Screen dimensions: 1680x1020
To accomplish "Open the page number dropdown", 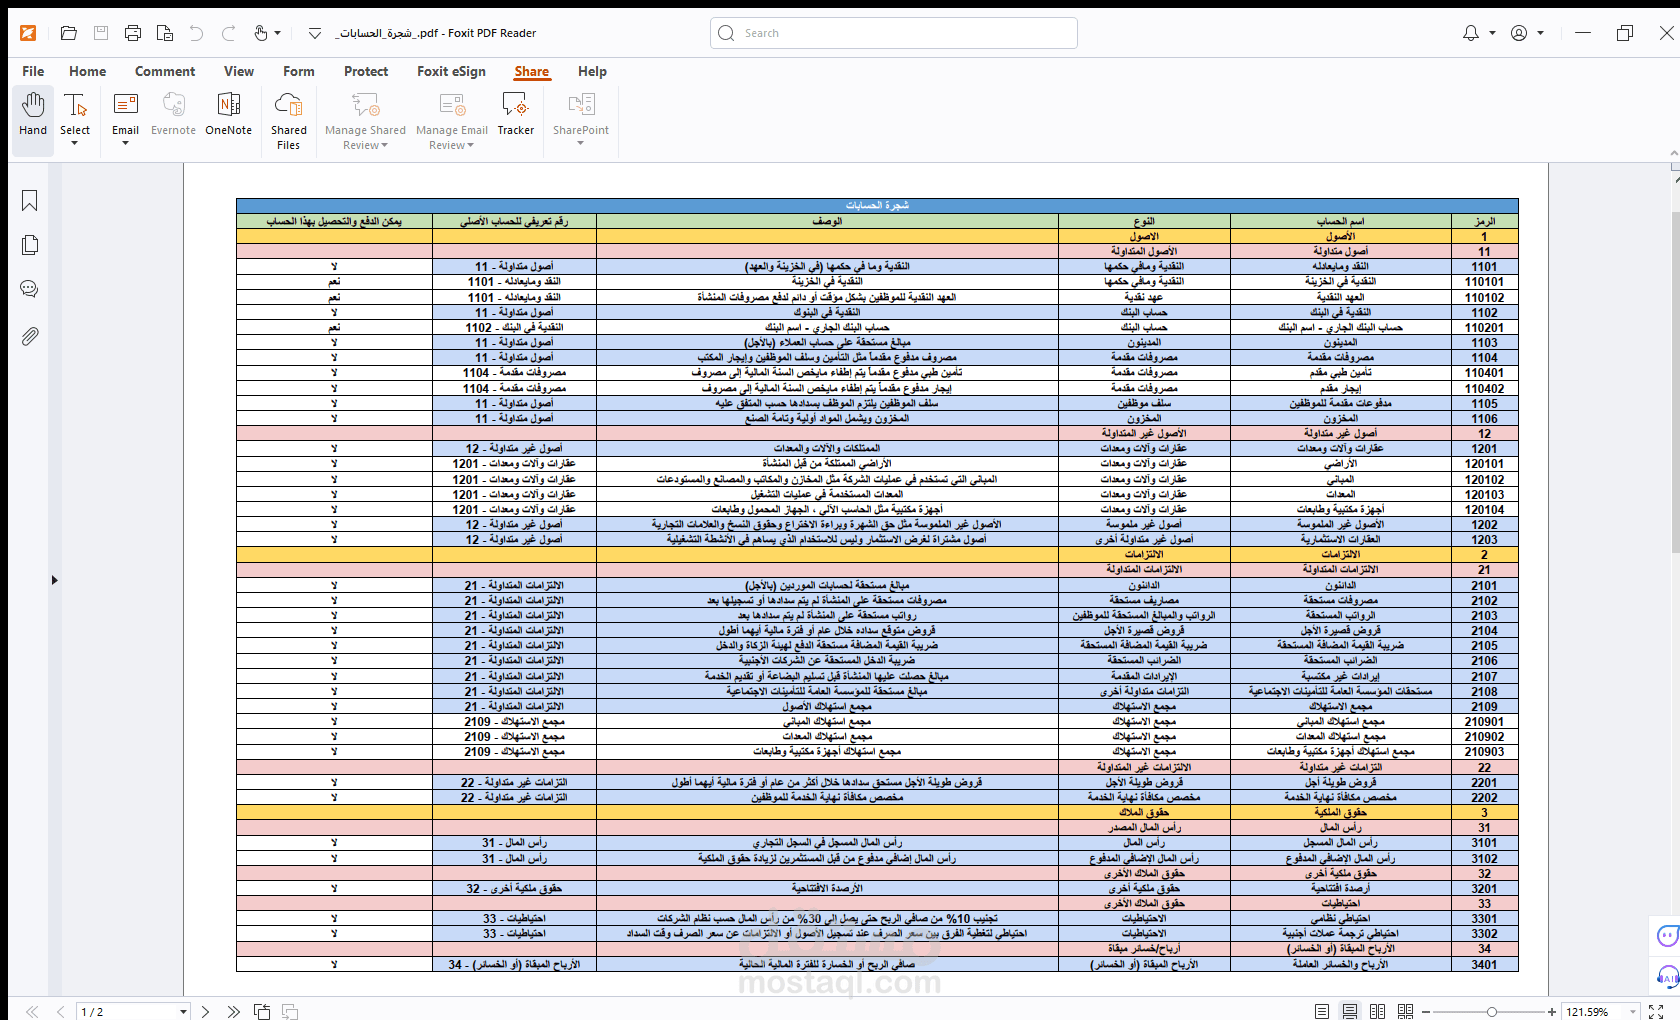I will tap(183, 1012).
